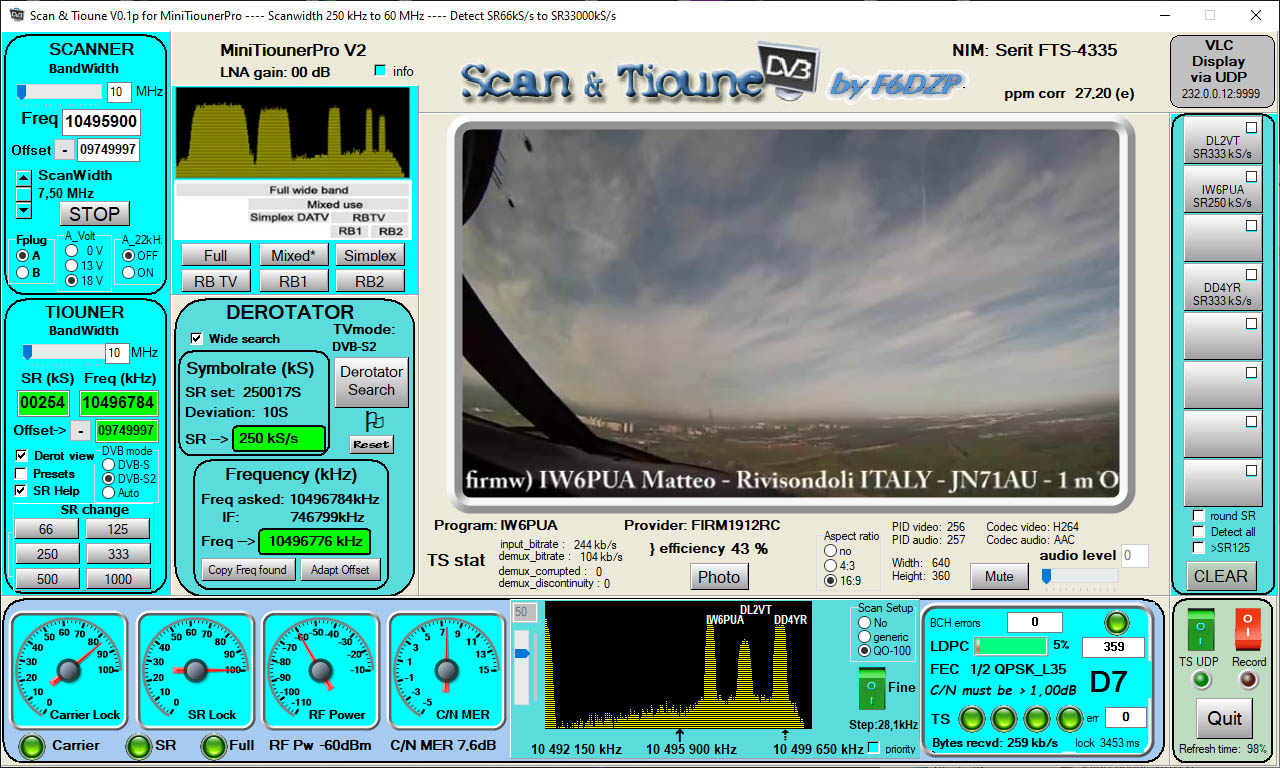Switch to Simplex band mode

(370, 255)
